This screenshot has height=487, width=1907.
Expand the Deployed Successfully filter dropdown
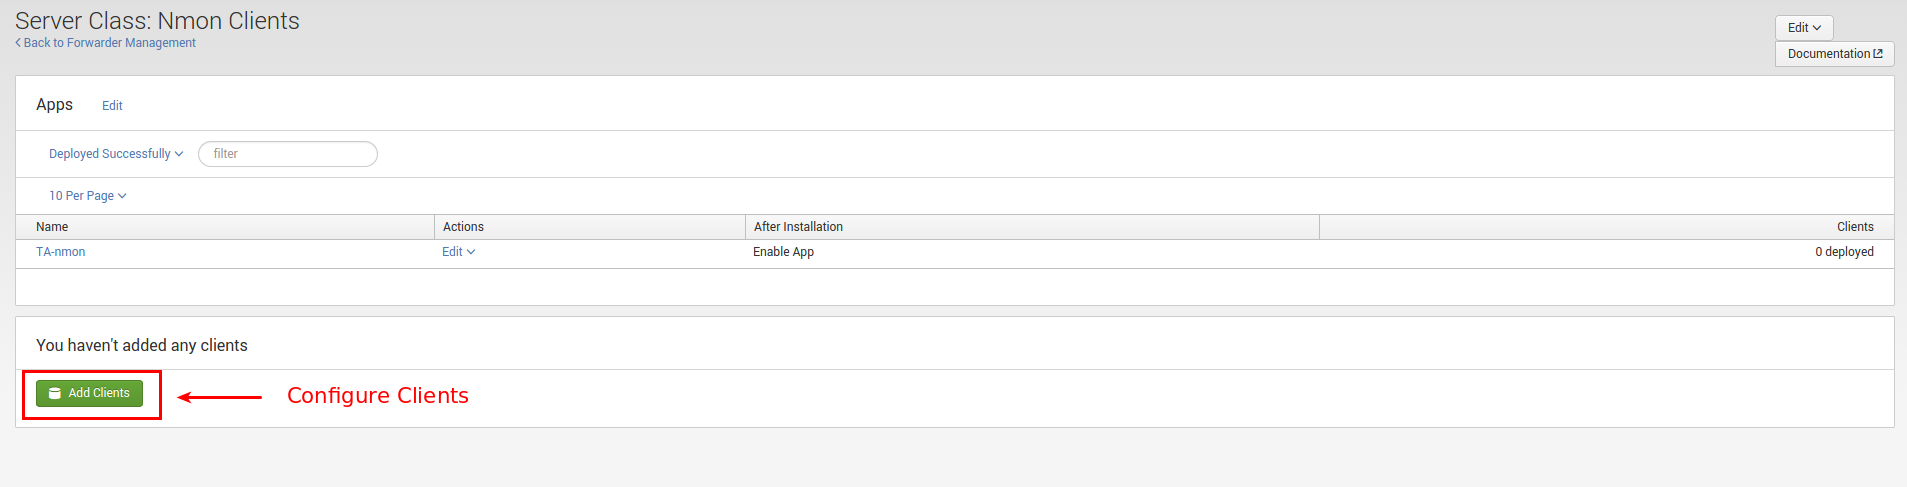coord(116,154)
